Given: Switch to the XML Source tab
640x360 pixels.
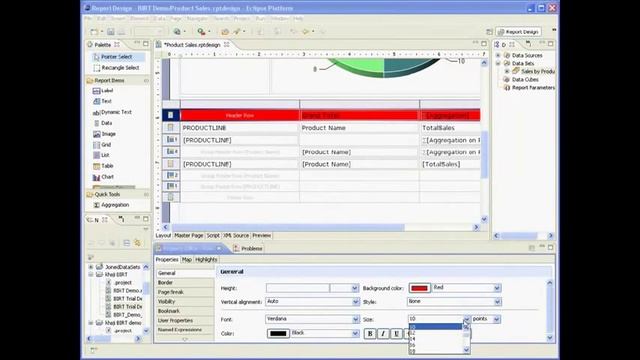Looking at the screenshot, I should [x=236, y=236].
